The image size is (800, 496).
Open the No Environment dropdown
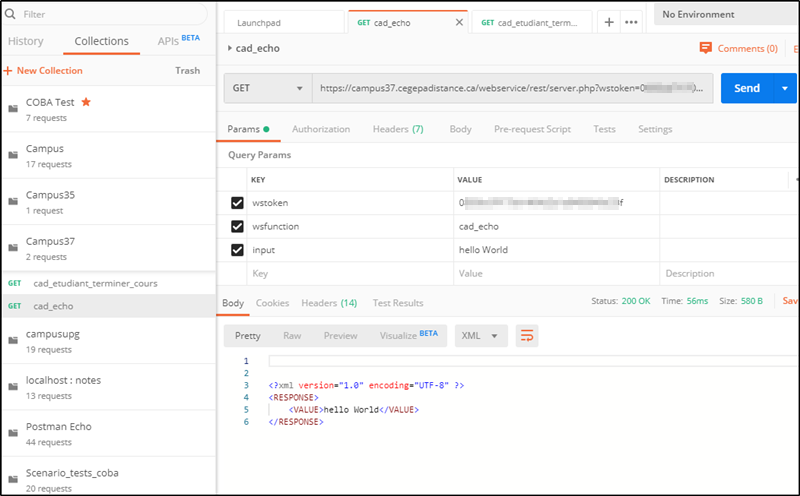click(725, 15)
